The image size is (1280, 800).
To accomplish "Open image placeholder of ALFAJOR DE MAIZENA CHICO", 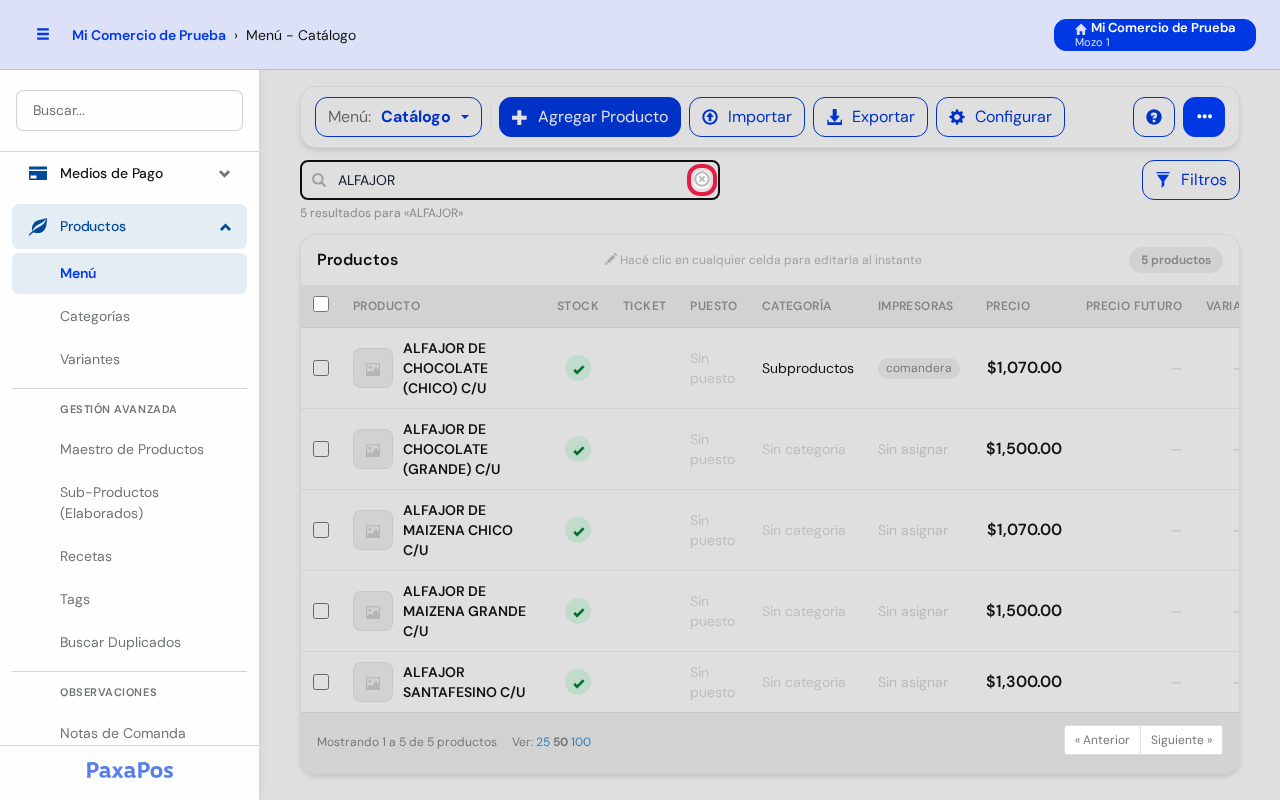I will point(373,530).
